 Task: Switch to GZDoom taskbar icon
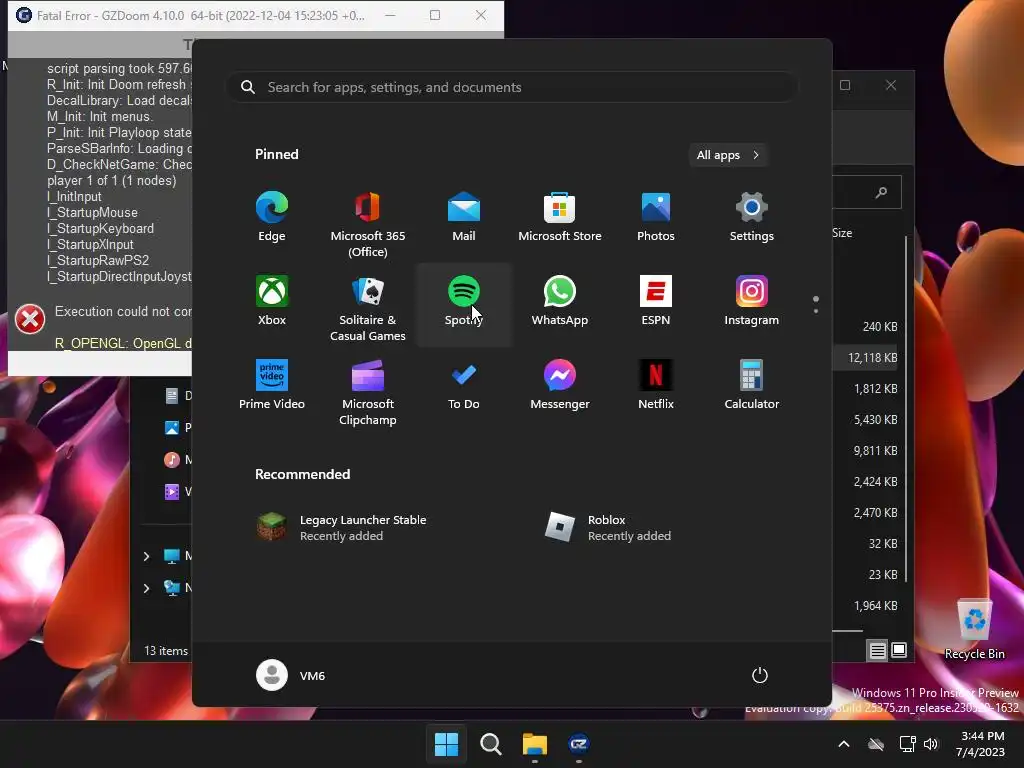pyautogui.click(x=579, y=744)
